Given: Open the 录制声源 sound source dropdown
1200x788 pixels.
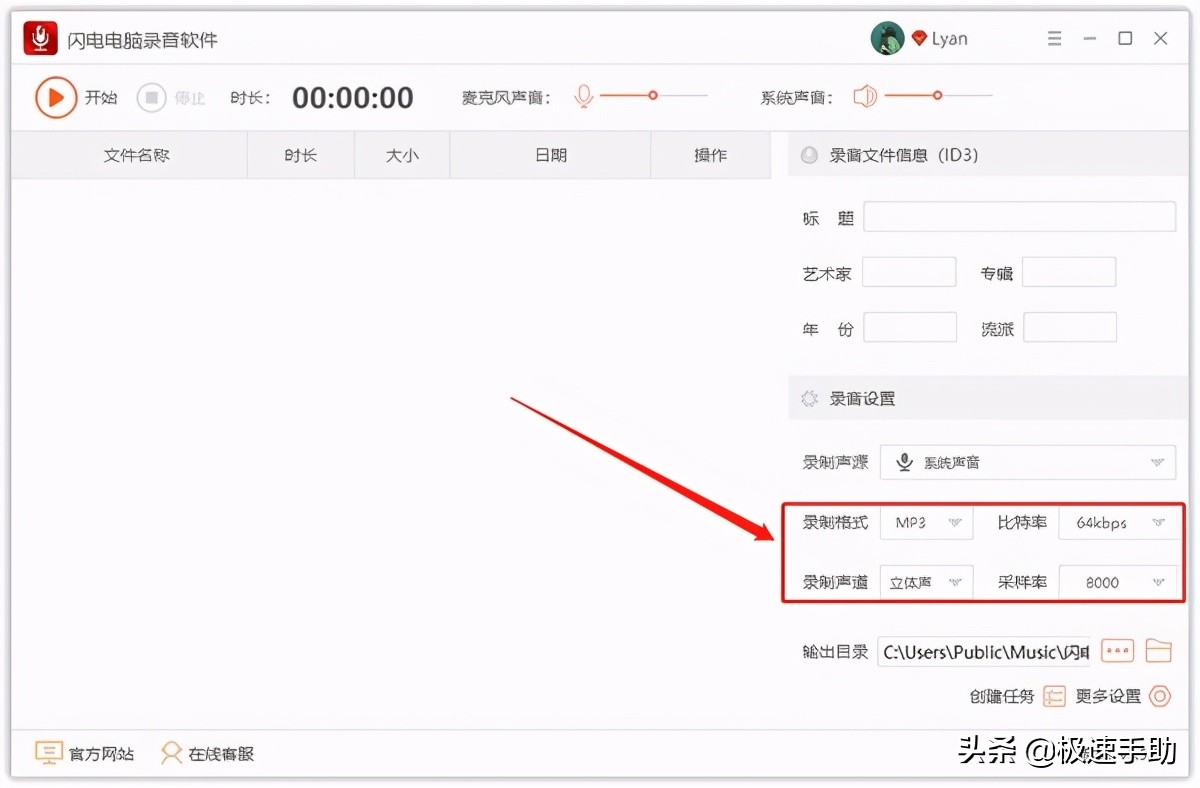Looking at the screenshot, I should click(1028, 462).
